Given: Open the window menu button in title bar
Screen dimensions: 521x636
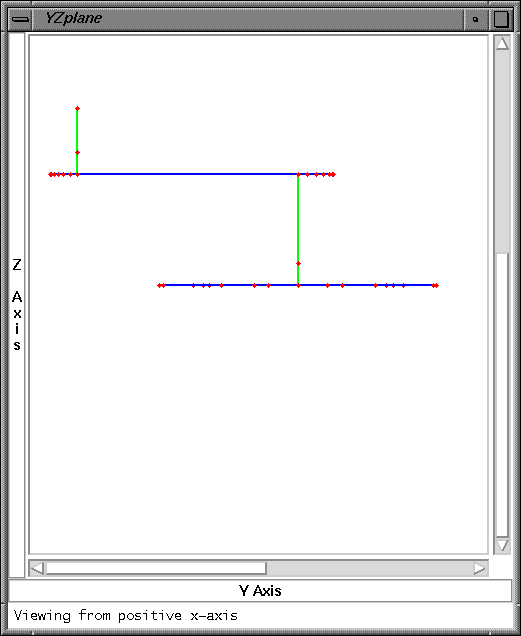Looking at the screenshot, I should (x=20, y=19).
